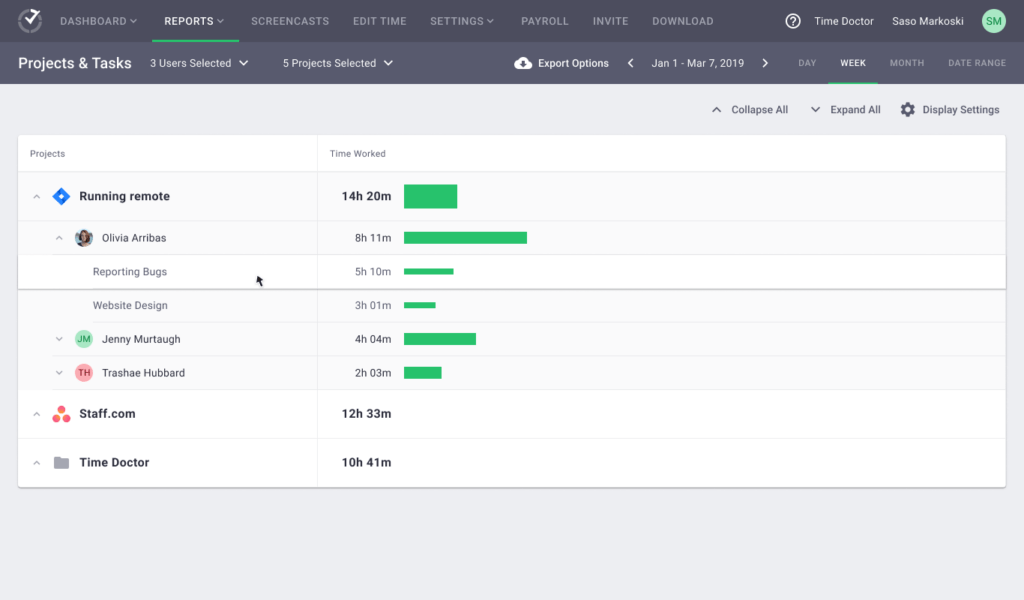Screen dimensions: 1024x600
Task: Open the help question mark icon
Action: (x=793, y=21)
